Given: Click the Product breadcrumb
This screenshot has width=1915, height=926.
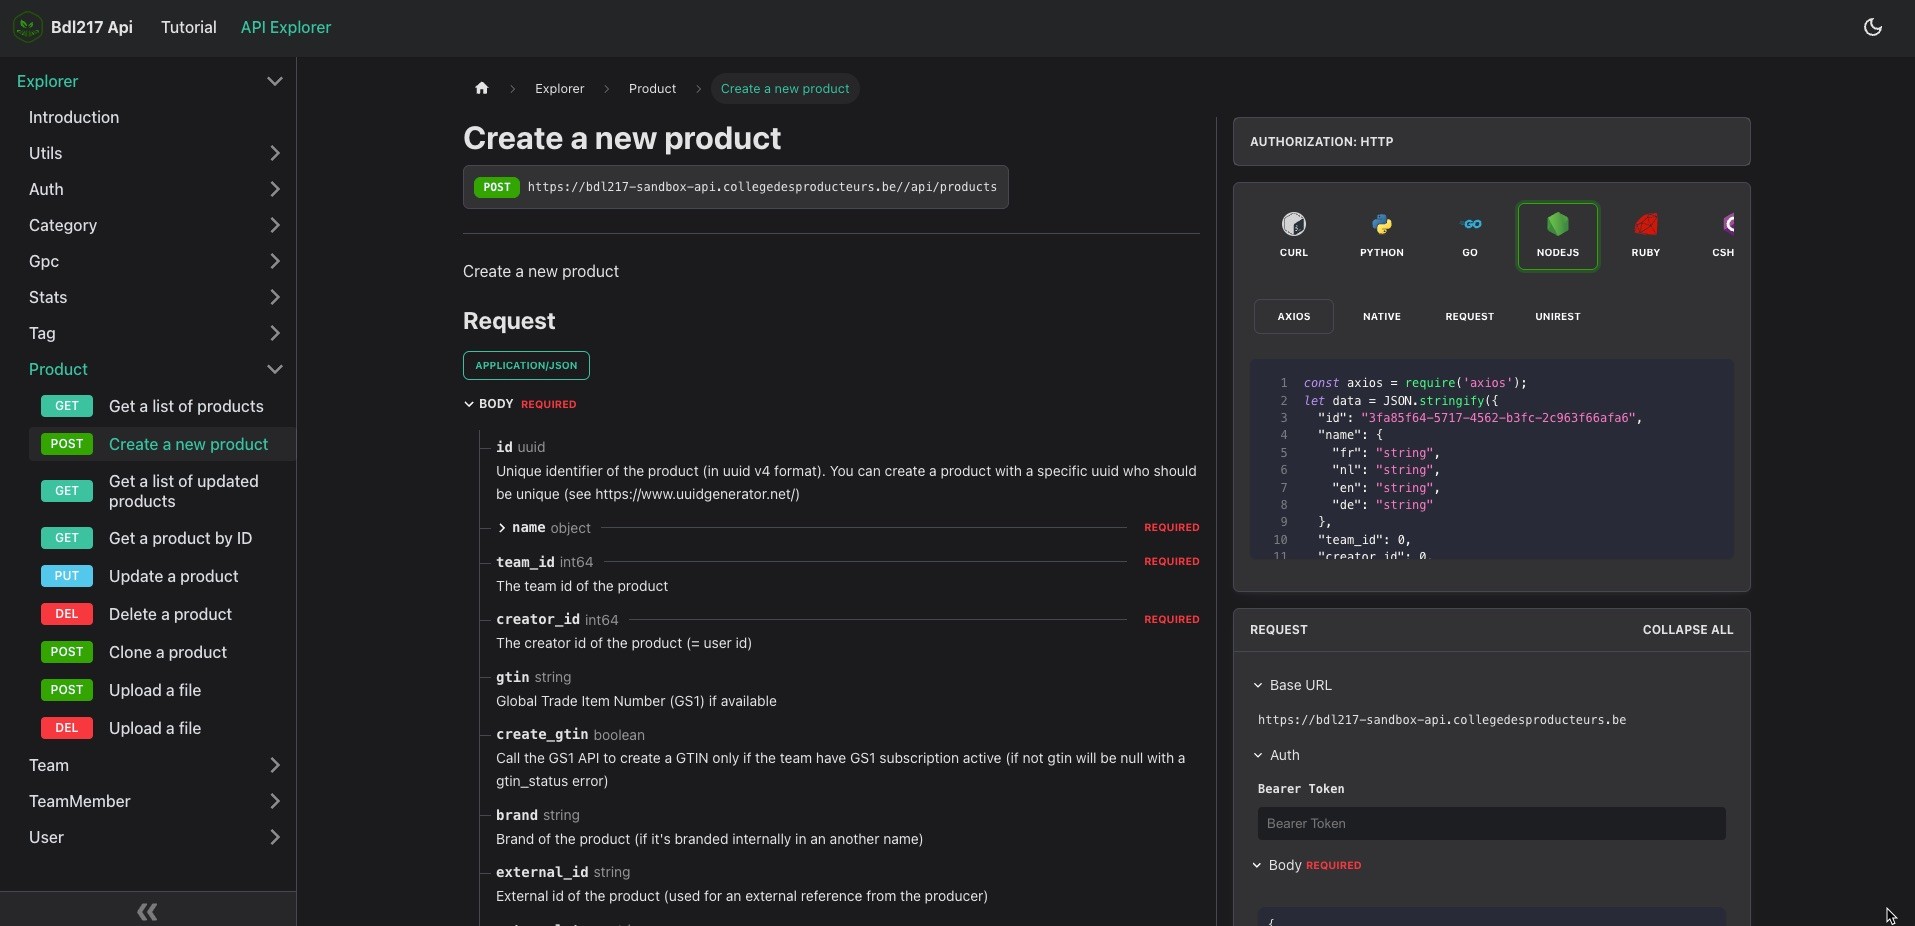Looking at the screenshot, I should tap(652, 88).
